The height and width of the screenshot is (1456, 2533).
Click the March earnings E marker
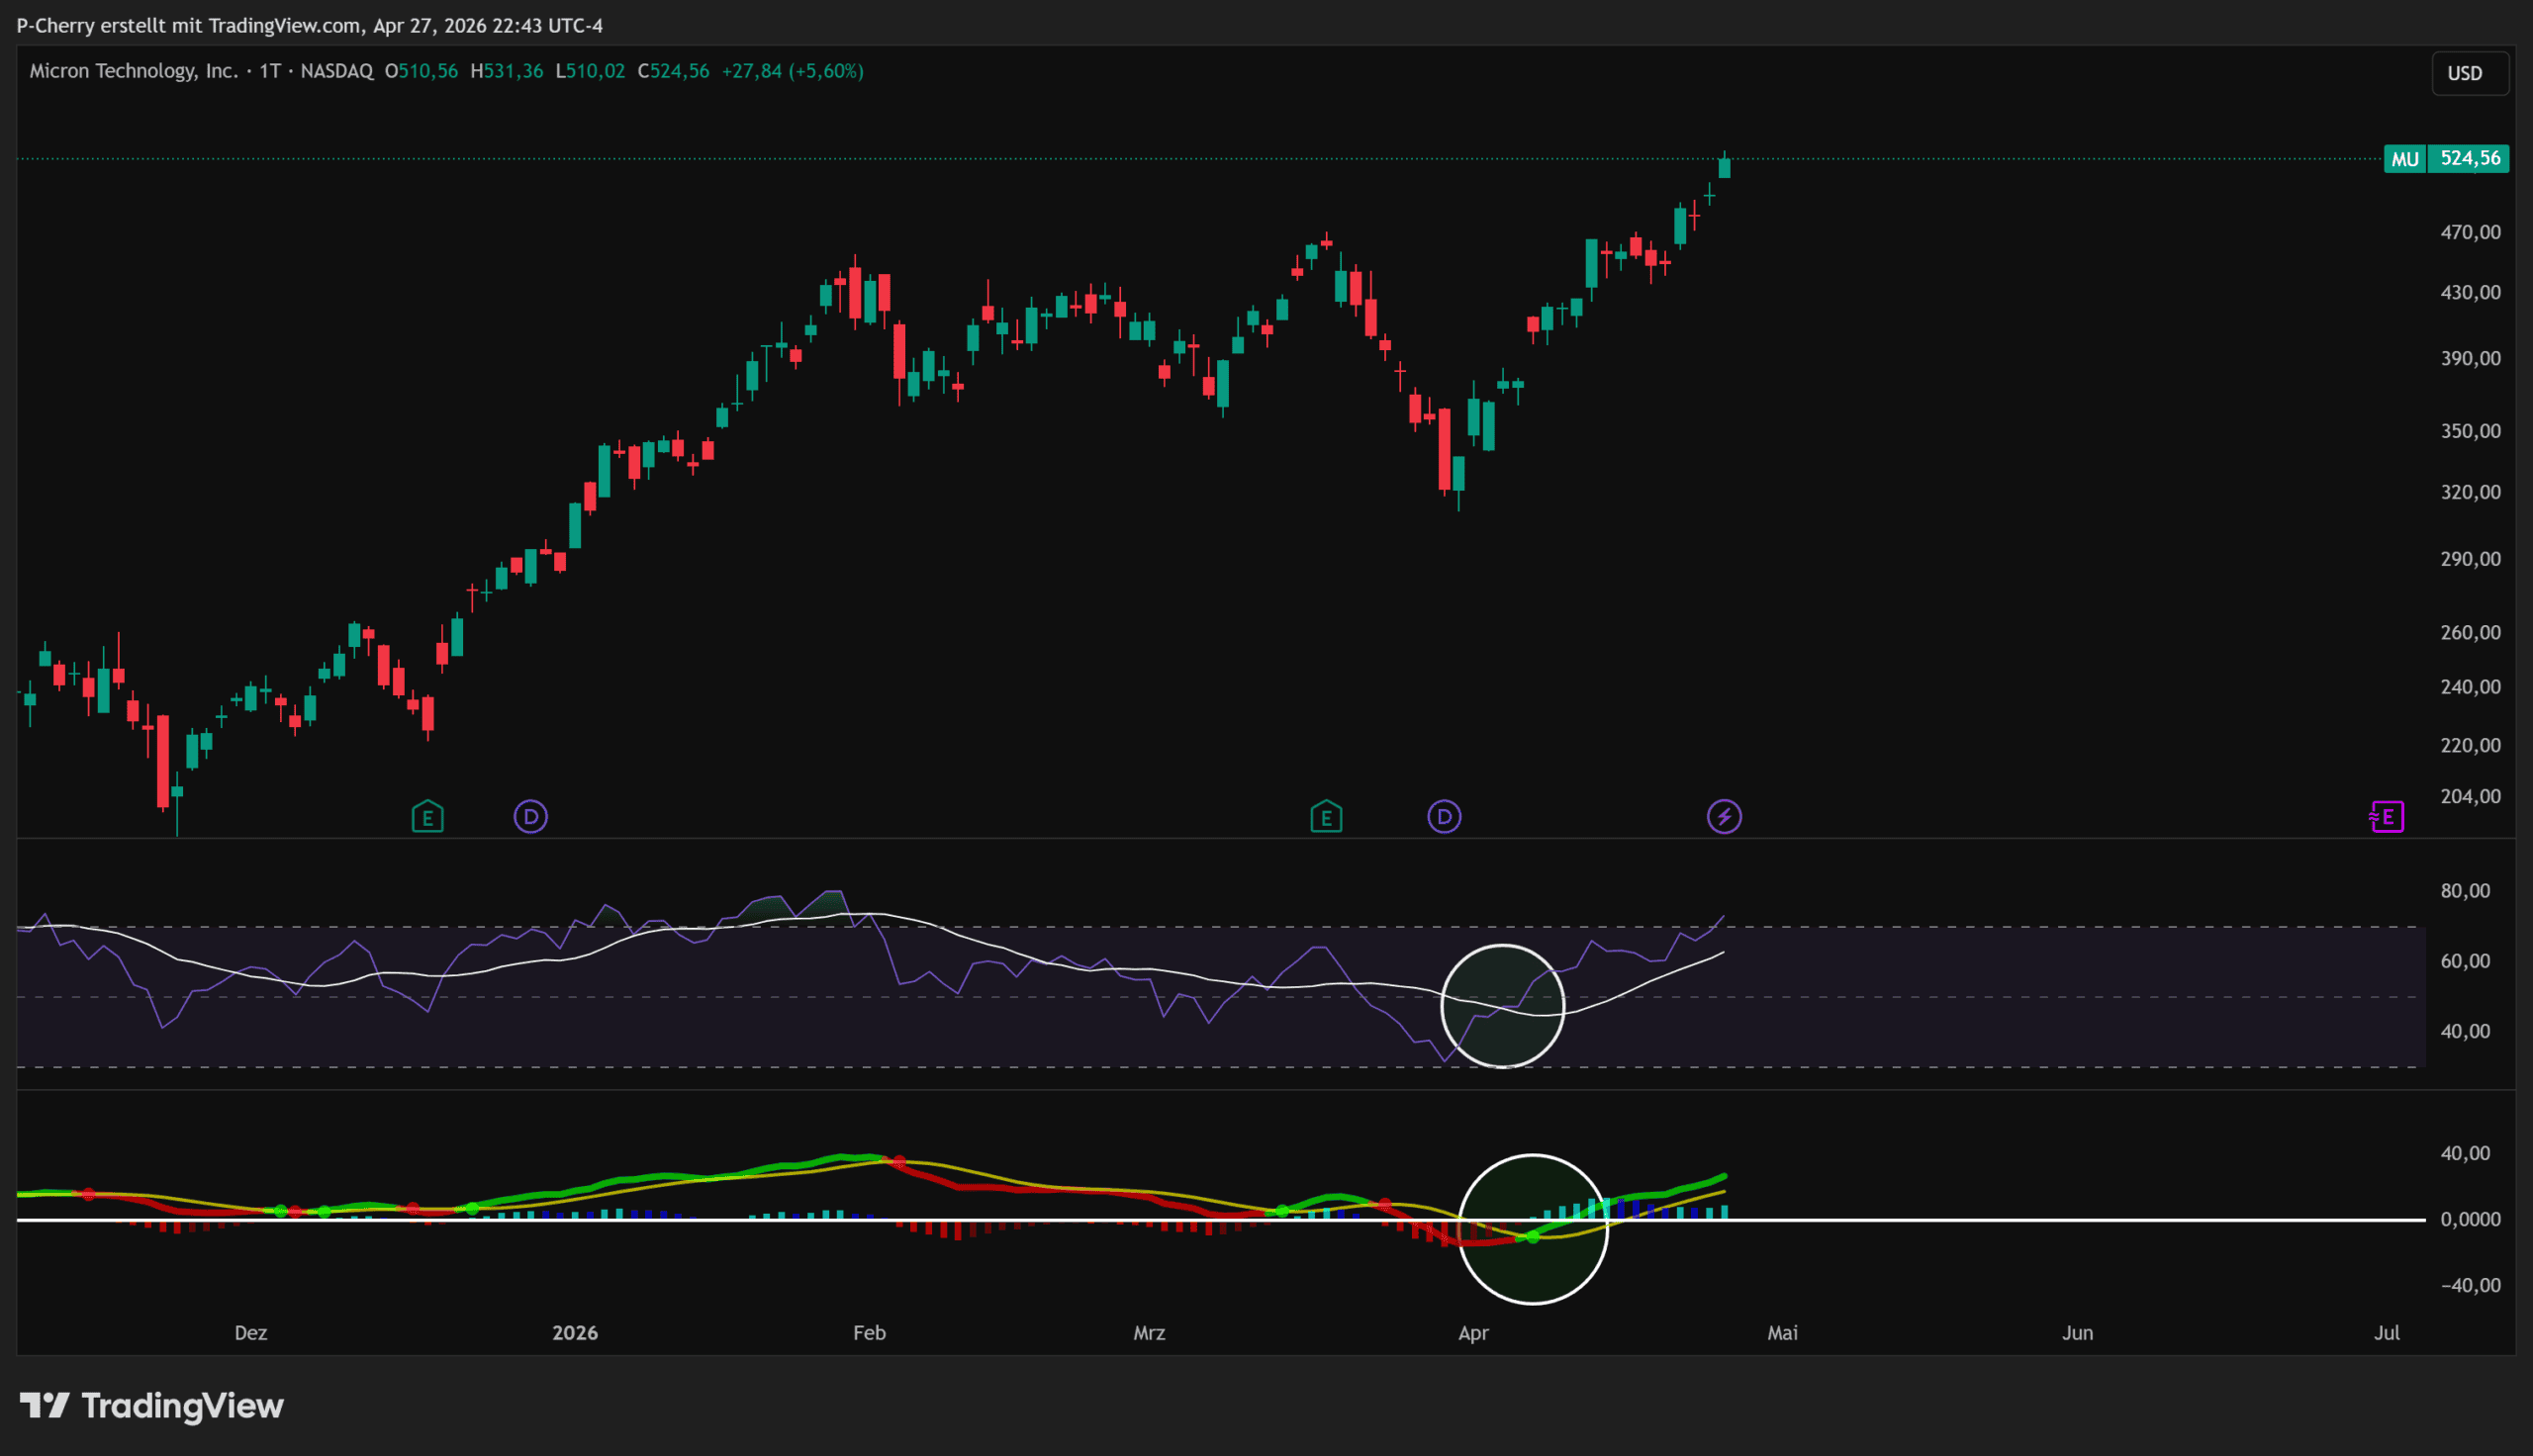(x=1326, y=817)
